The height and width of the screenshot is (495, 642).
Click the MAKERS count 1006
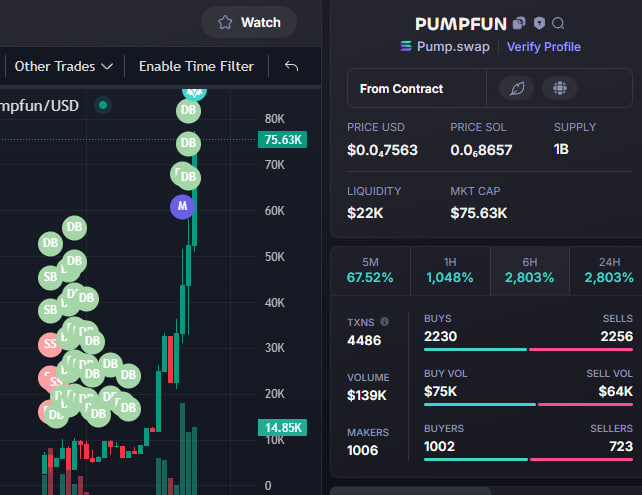pyautogui.click(x=362, y=450)
